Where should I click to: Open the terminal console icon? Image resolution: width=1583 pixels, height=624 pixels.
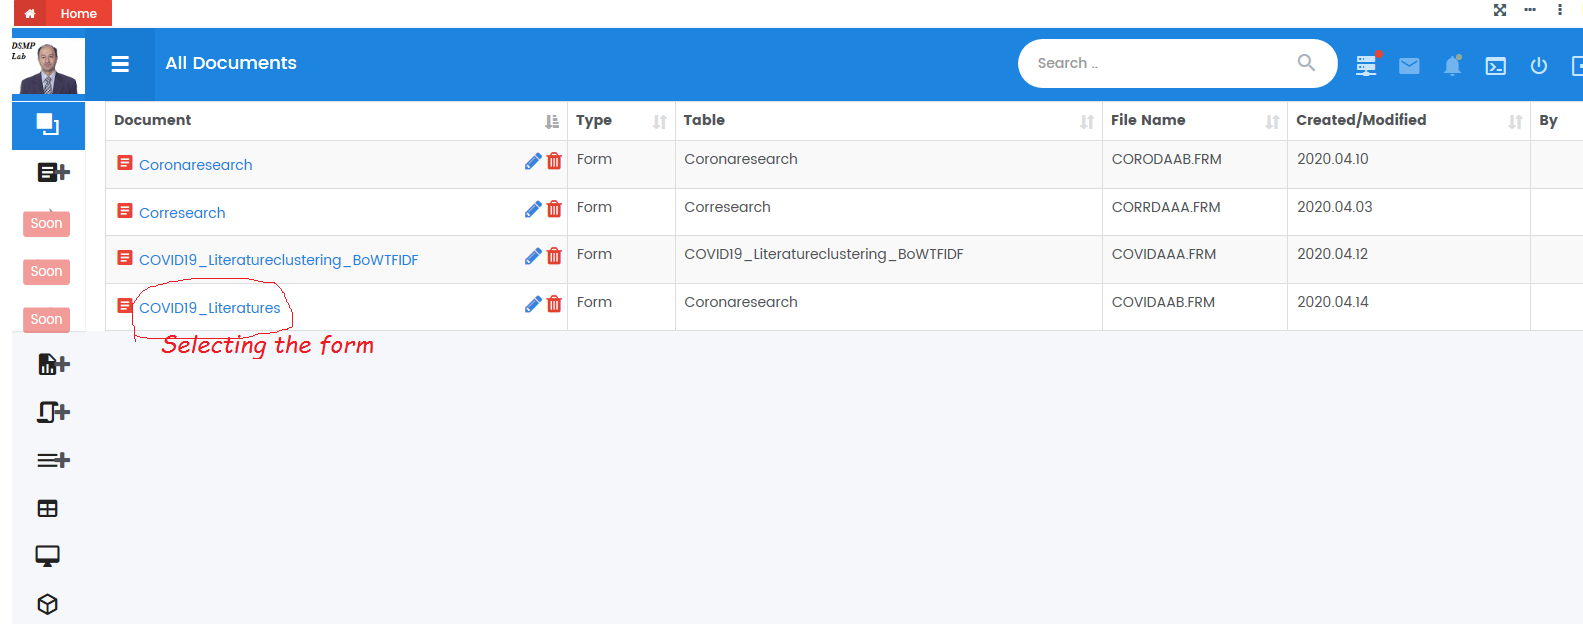(x=1495, y=66)
